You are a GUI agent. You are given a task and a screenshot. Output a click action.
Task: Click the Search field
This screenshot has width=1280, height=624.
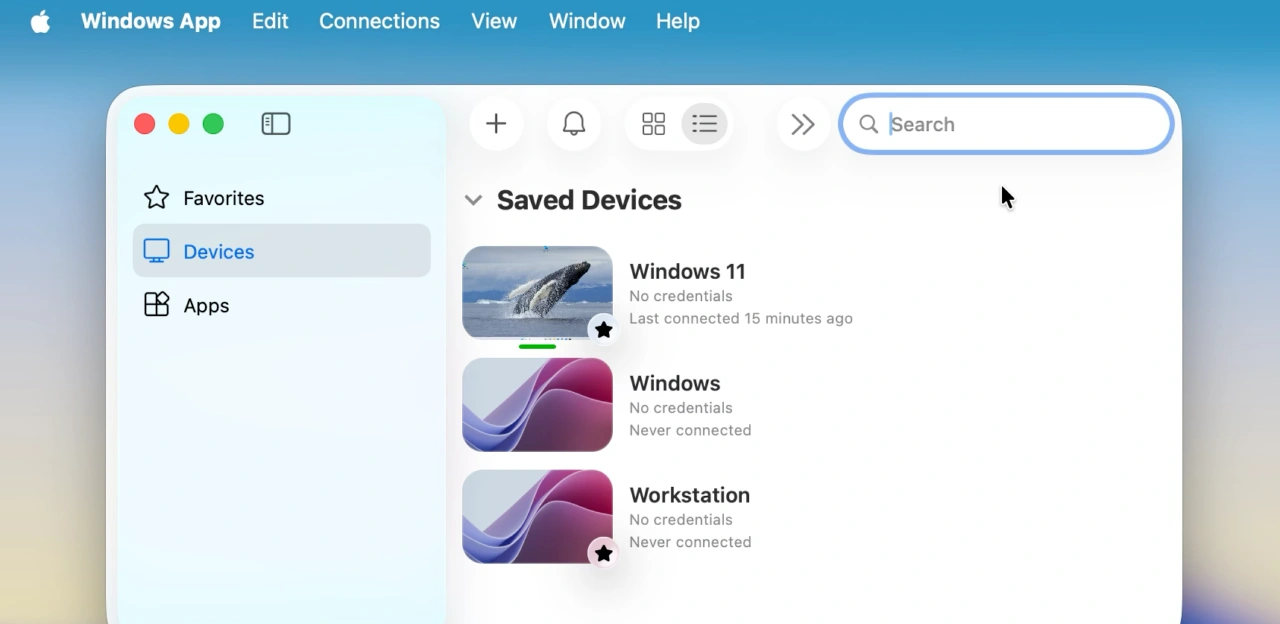[x=1006, y=124]
